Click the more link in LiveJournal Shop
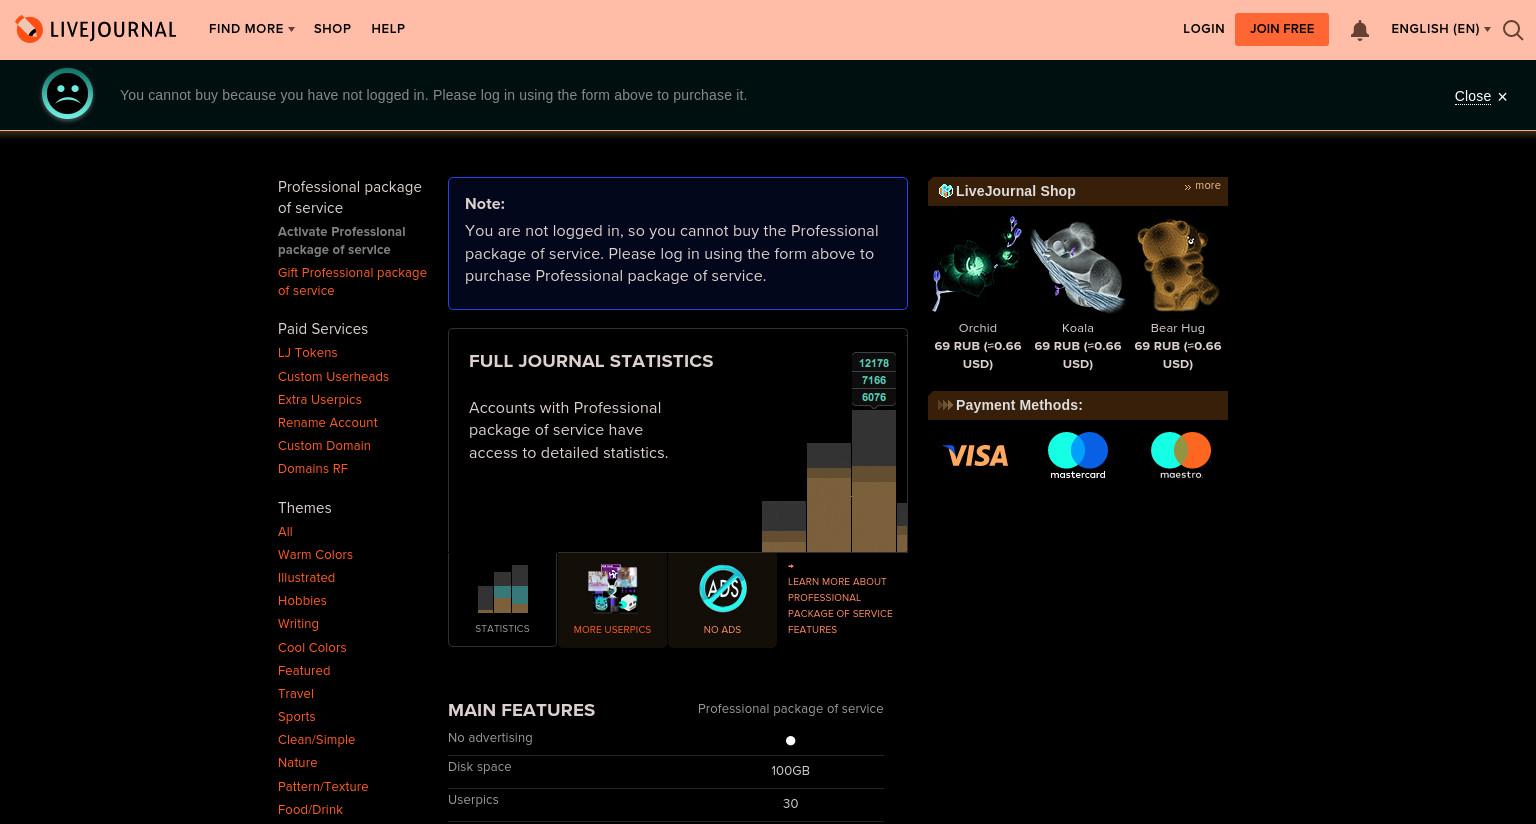The height and width of the screenshot is (824, 1536). tap(1202, 186)
